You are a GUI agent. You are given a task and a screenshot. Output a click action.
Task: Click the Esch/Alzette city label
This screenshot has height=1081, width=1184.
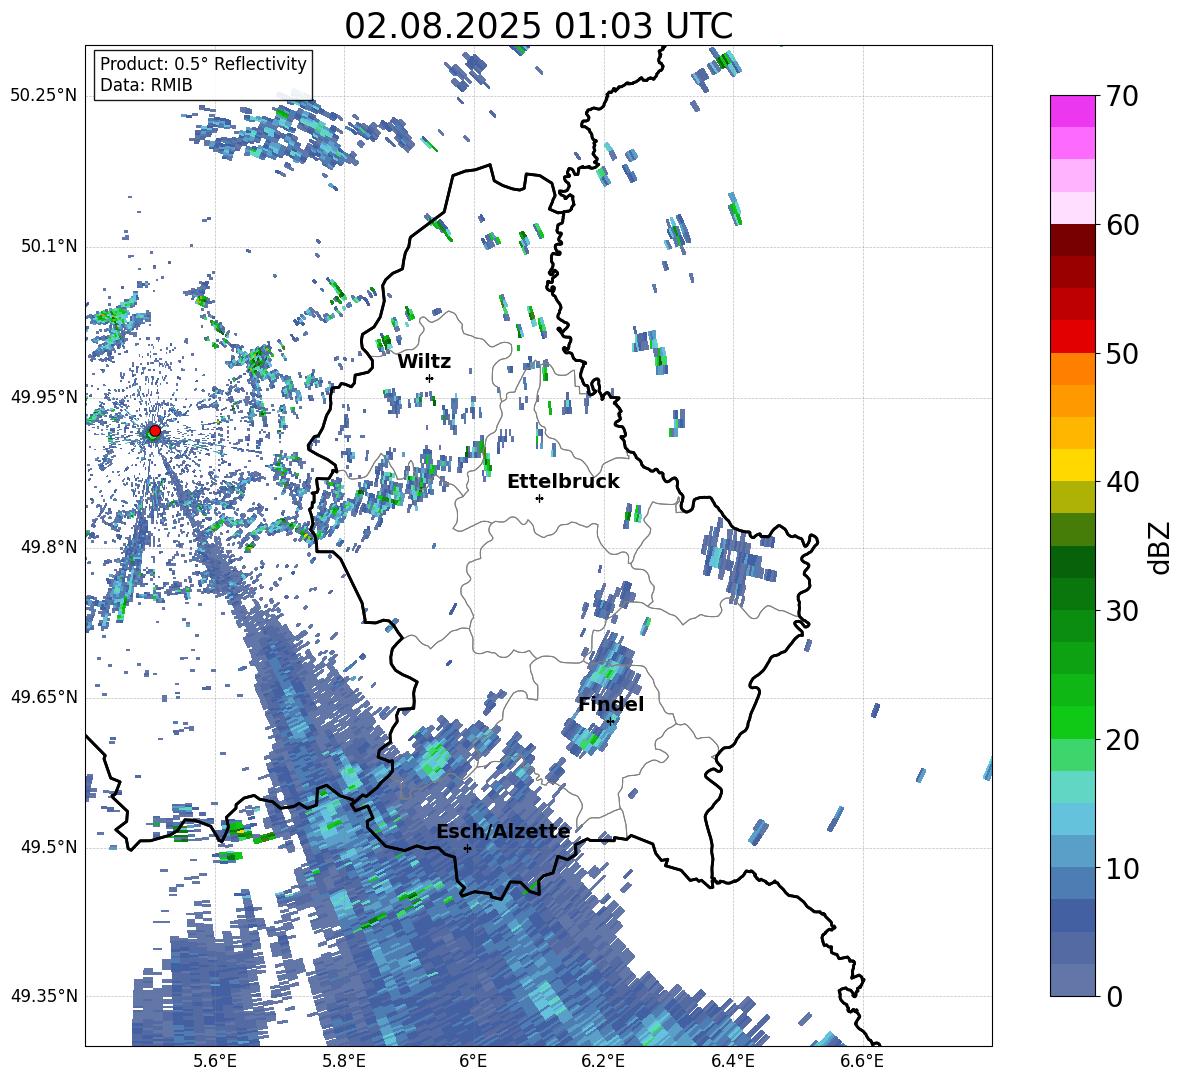[503, 832]
